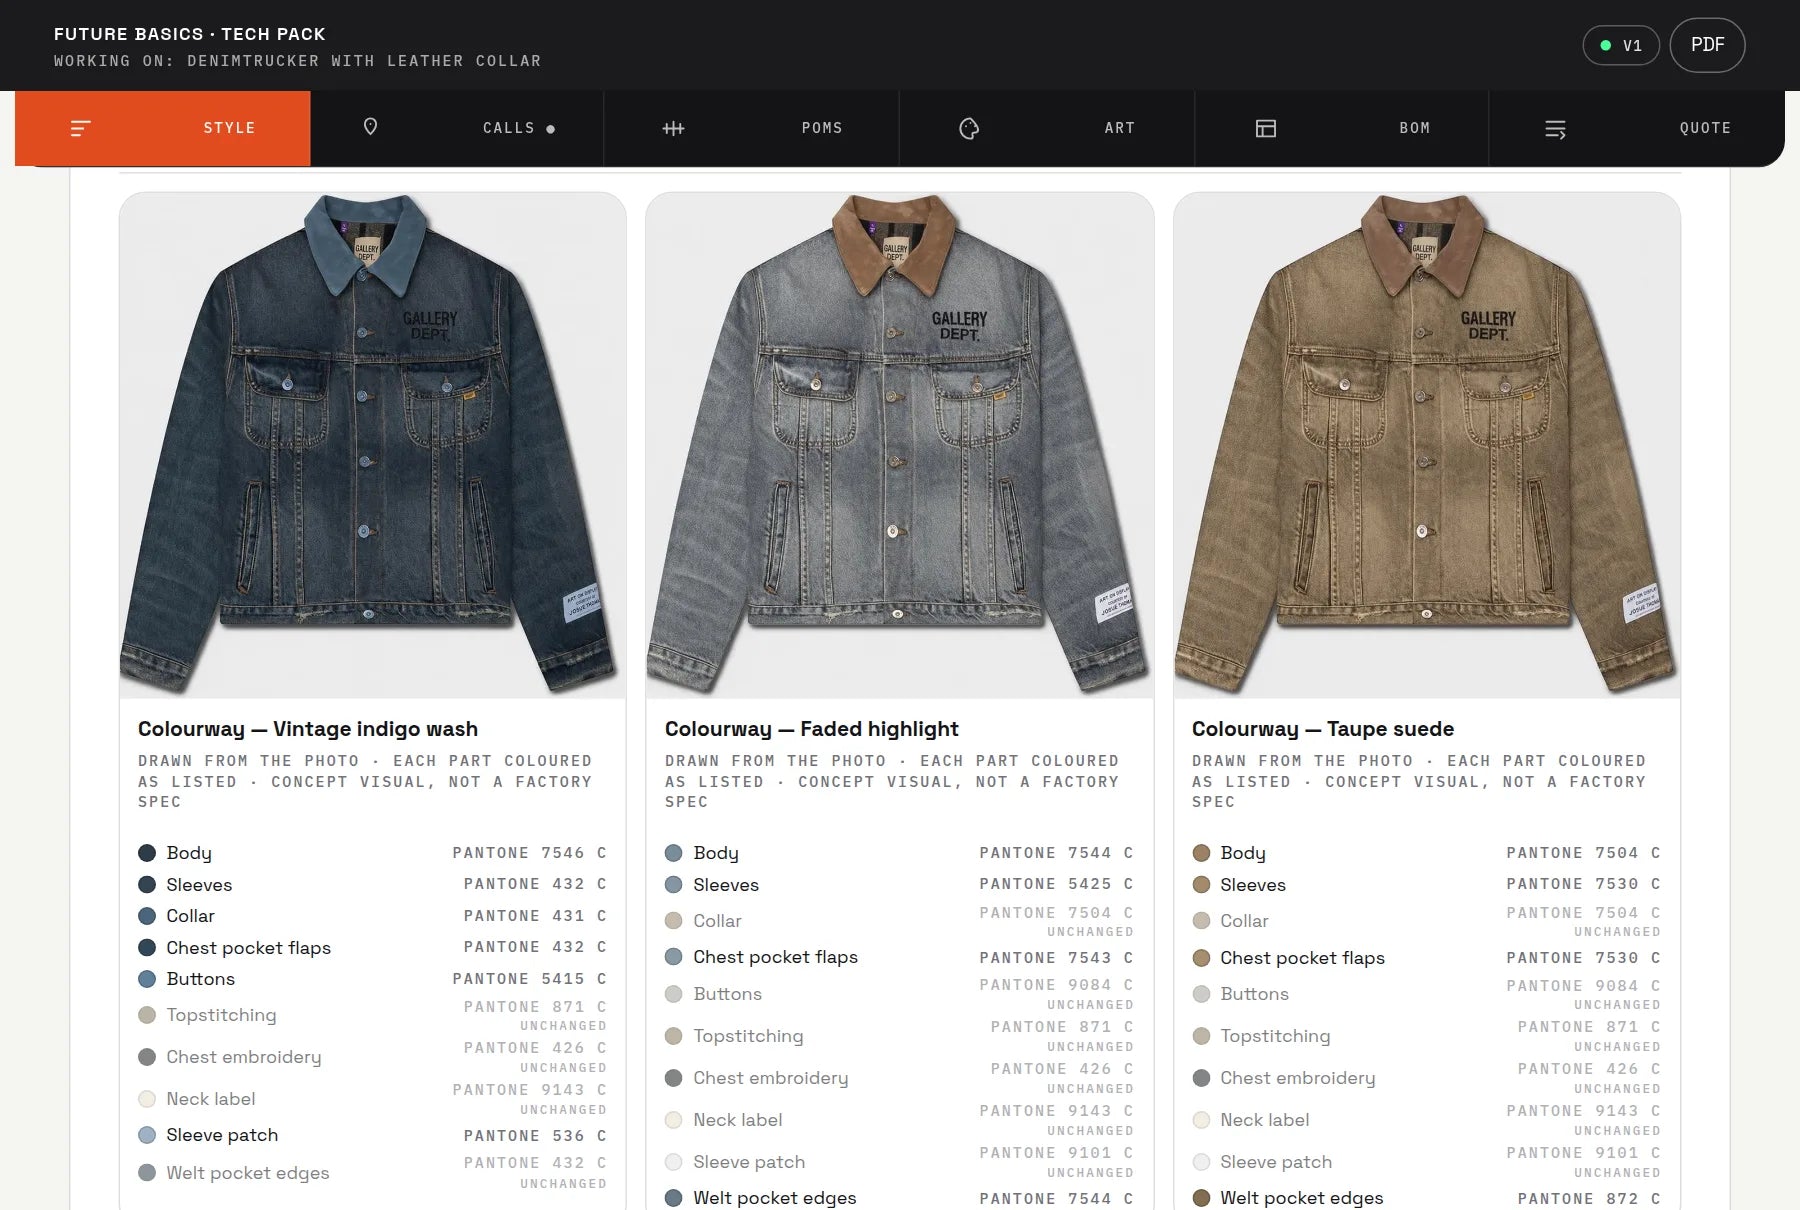The width and height of the screenshot is (1800, 1210).
Task: Click Welt pocket edges swatch in Faded highlight
Action: (674, 1198)
